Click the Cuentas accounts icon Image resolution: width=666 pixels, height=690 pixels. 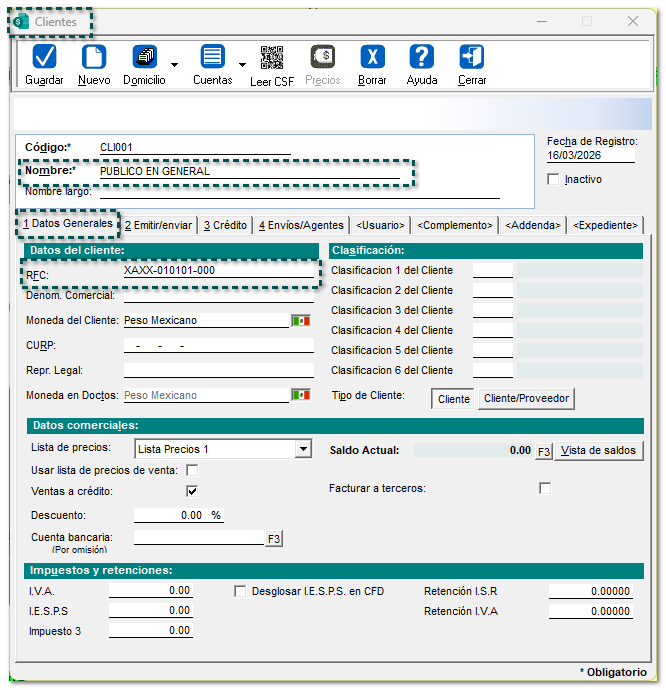[x=212, y=57]
